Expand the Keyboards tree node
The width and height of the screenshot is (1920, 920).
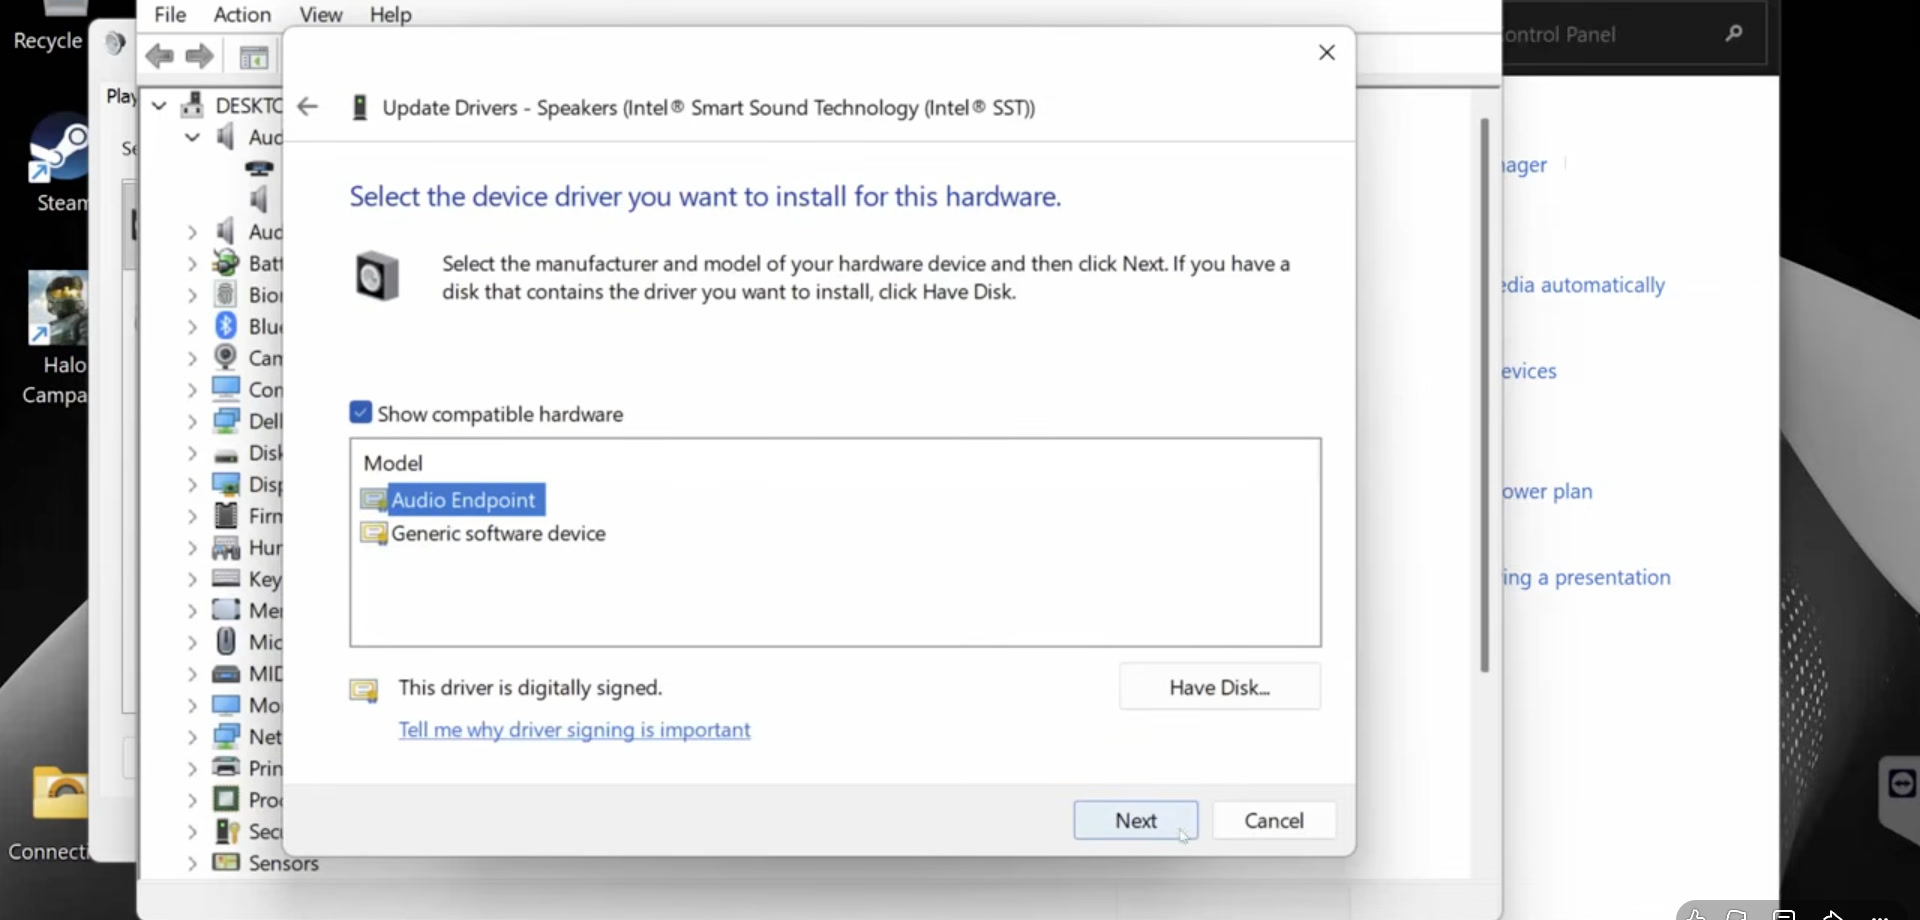(192, 579)
